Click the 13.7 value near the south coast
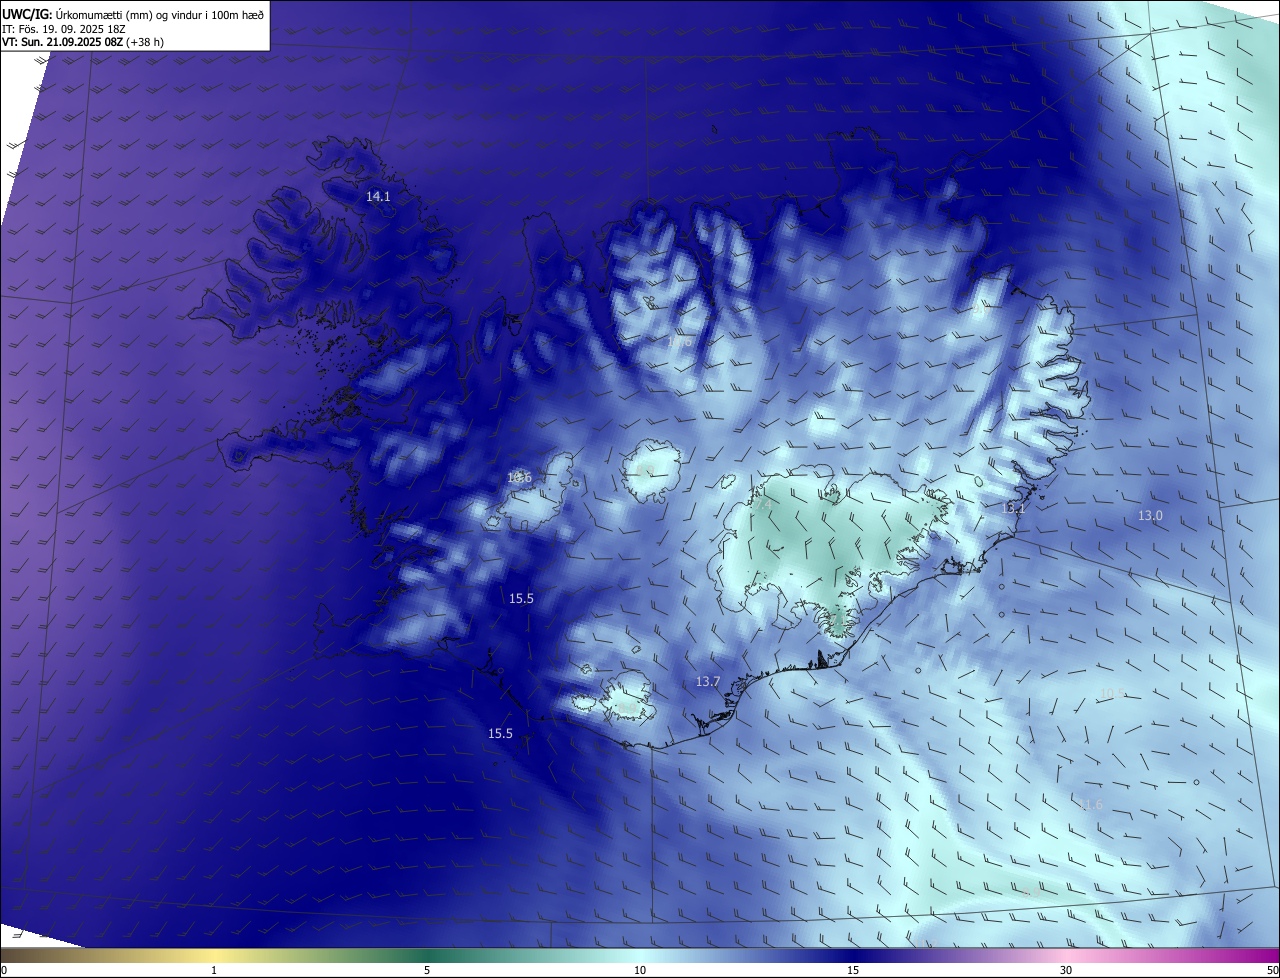 (x=708, y=682)
